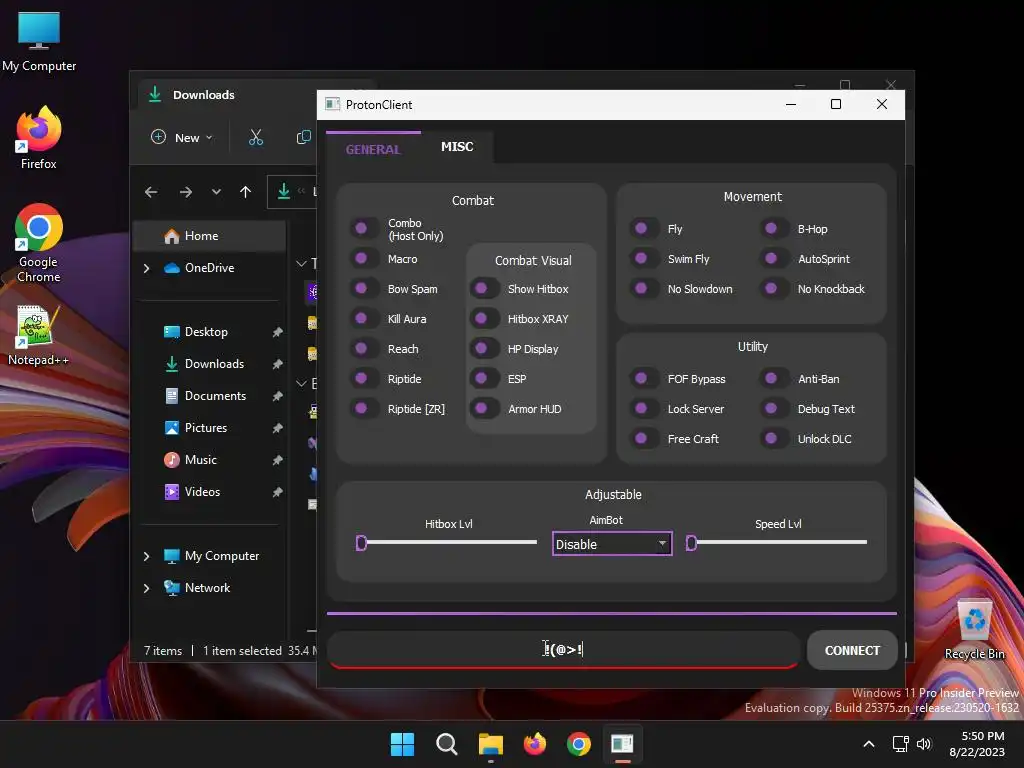Select Home in Explorer navigation
This screenshot has width=1024, height=768.
(x=209, y=236)
